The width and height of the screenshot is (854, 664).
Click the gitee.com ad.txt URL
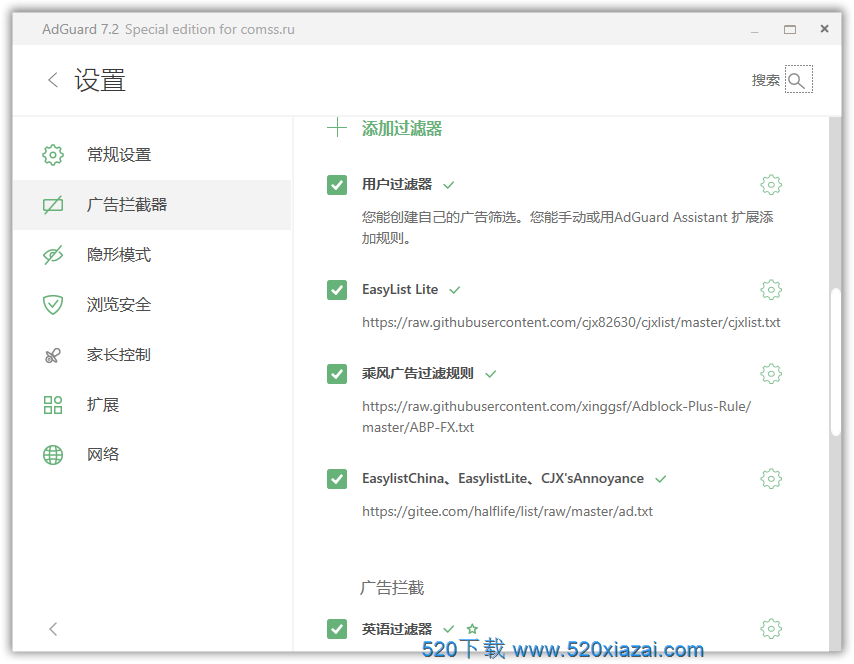pyautogui.click(x=508, y=511)
